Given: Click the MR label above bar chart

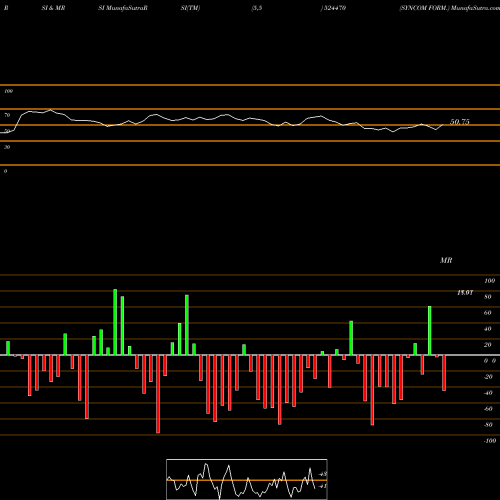Looking at the screenshot, I should click(x=446, y=260).
